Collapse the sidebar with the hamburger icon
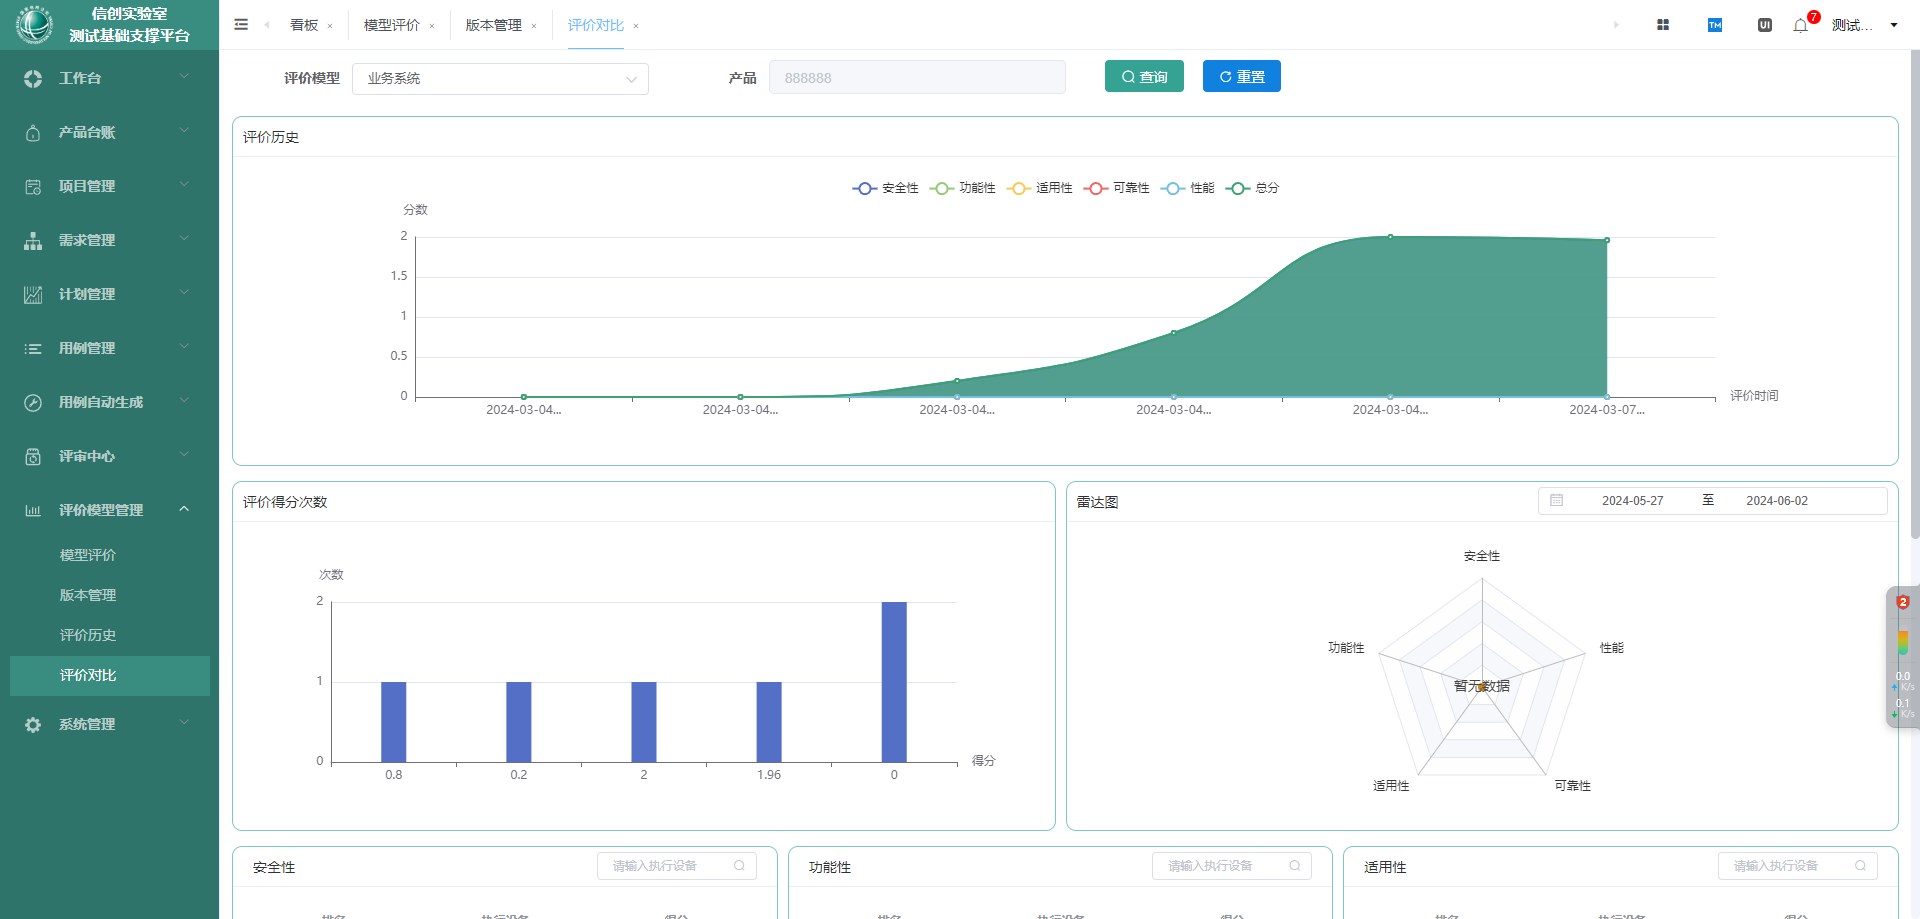Viewport: 1920px width, 919px height. pyautogui.click(x=241, y=25)
